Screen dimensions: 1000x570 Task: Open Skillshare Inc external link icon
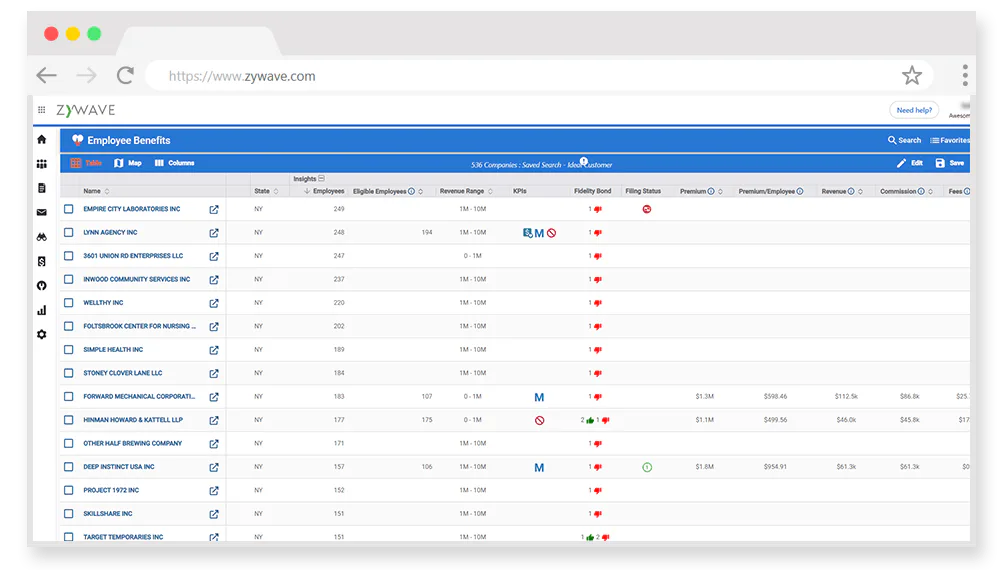[x=214, y=514]
